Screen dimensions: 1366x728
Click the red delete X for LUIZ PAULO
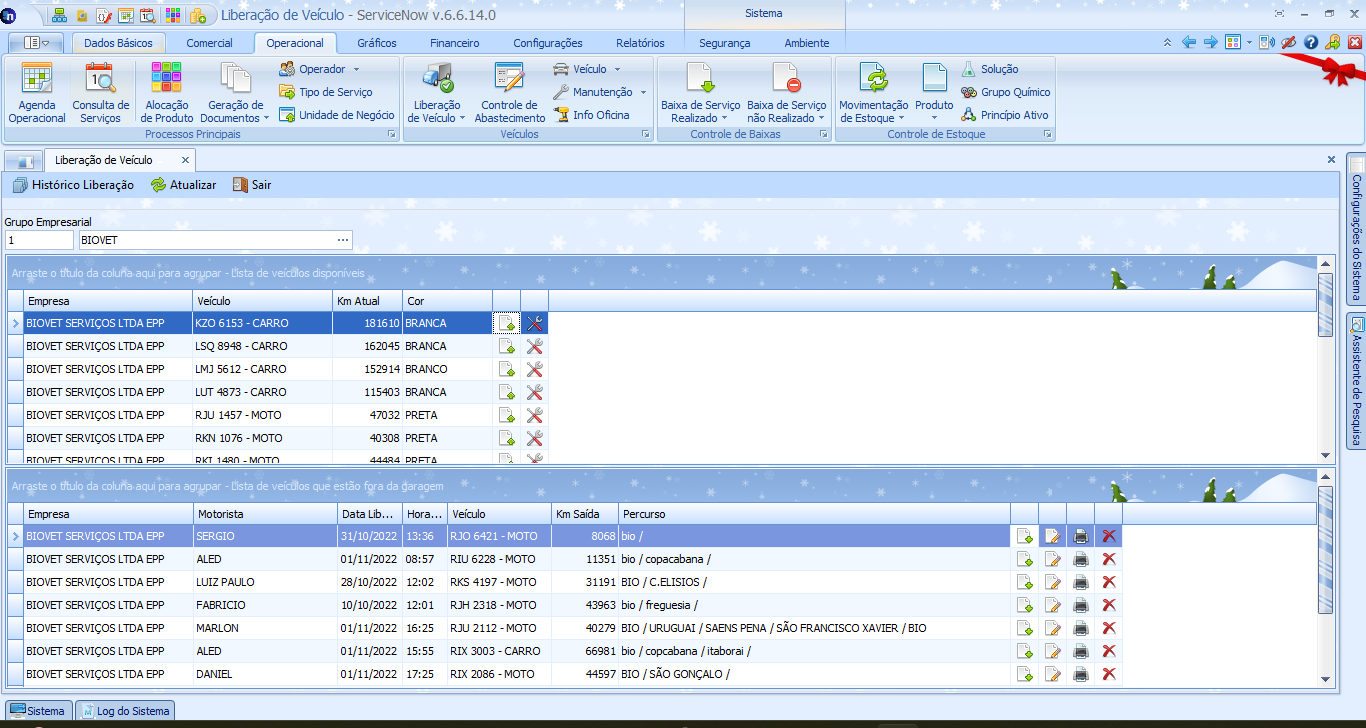(x=1108, y=582)
